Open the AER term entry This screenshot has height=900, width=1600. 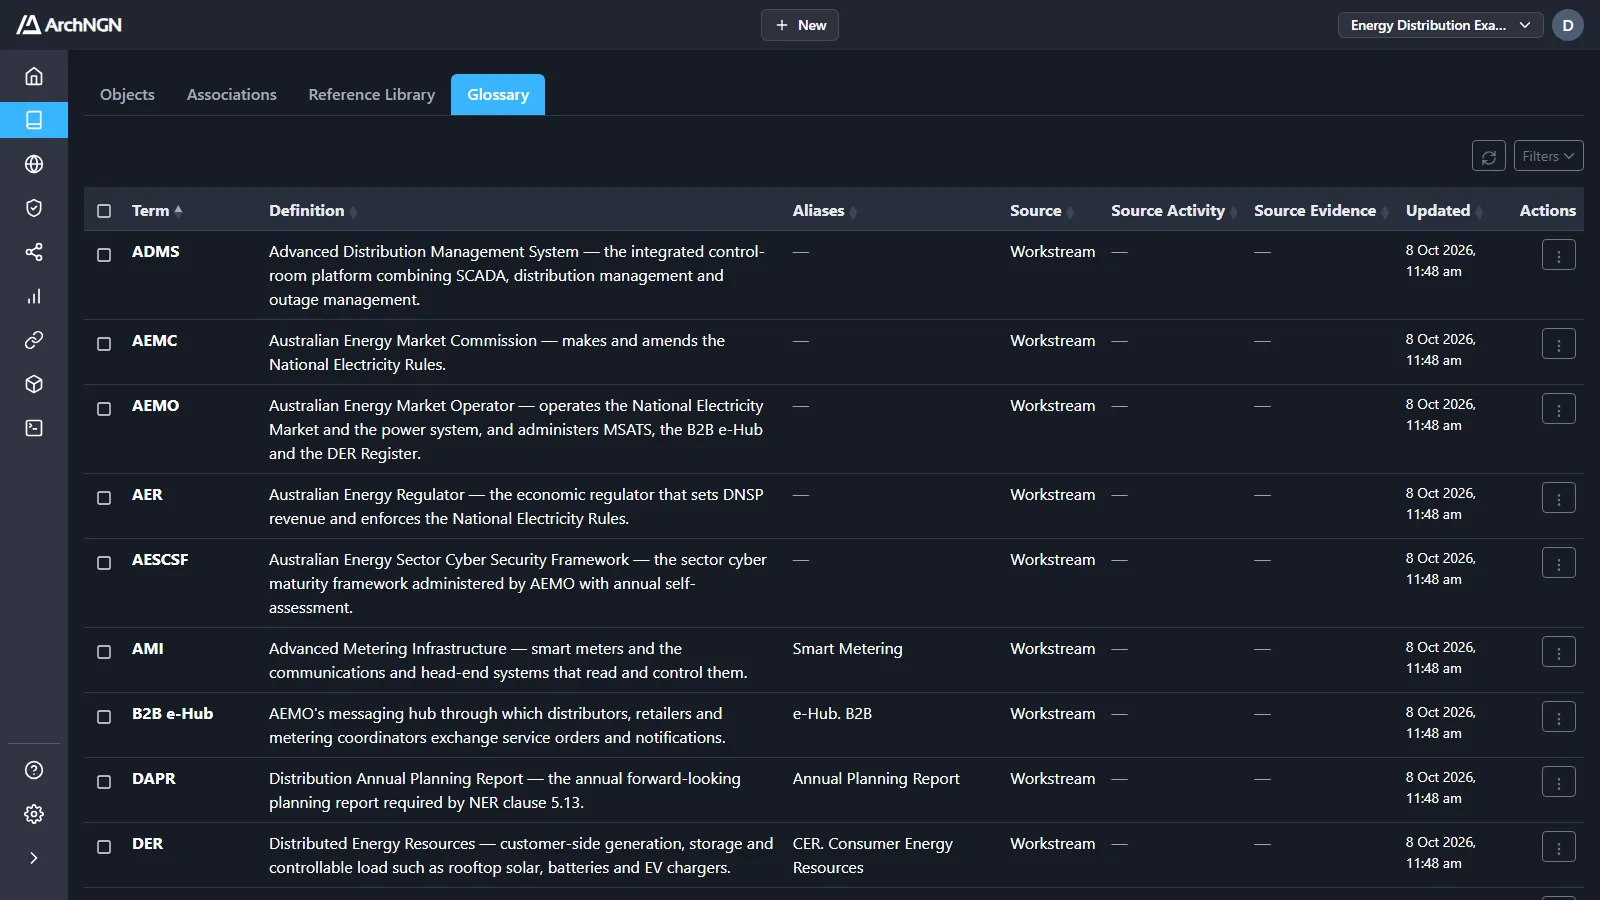[x=147, y=495]
